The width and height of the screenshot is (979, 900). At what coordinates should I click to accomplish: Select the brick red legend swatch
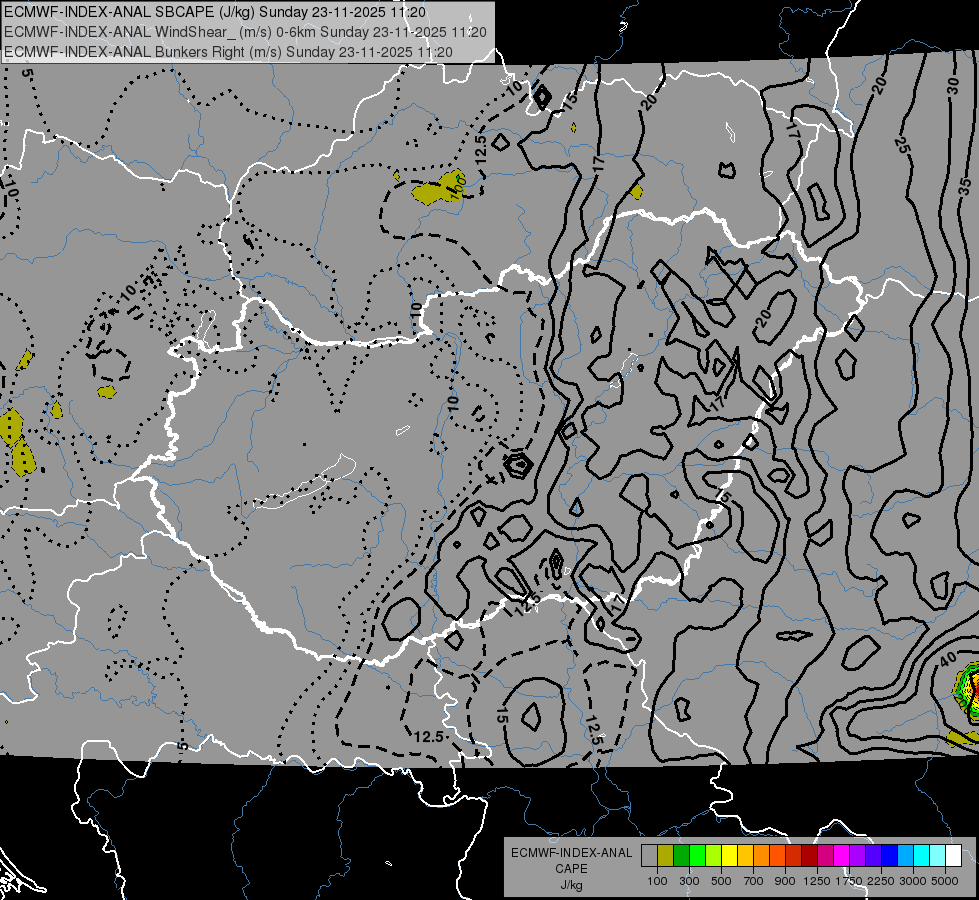click(794, 856)
